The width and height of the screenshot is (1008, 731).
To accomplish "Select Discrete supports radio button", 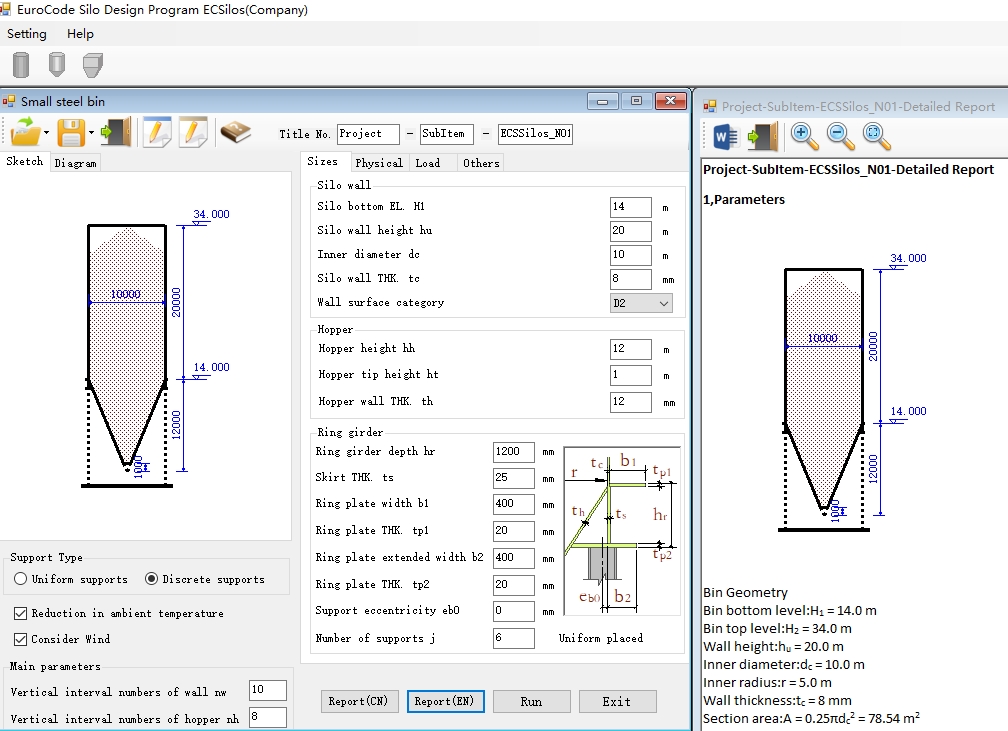I will (151, 579).
